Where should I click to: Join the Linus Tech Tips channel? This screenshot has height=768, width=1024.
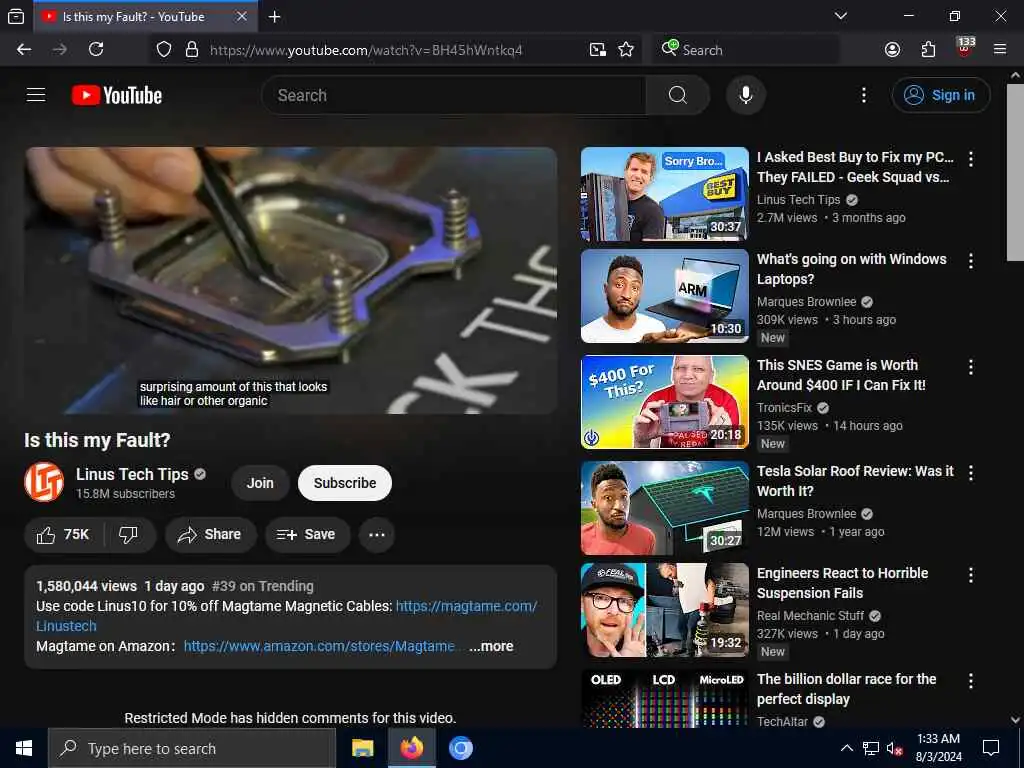[x=260, y=483]
